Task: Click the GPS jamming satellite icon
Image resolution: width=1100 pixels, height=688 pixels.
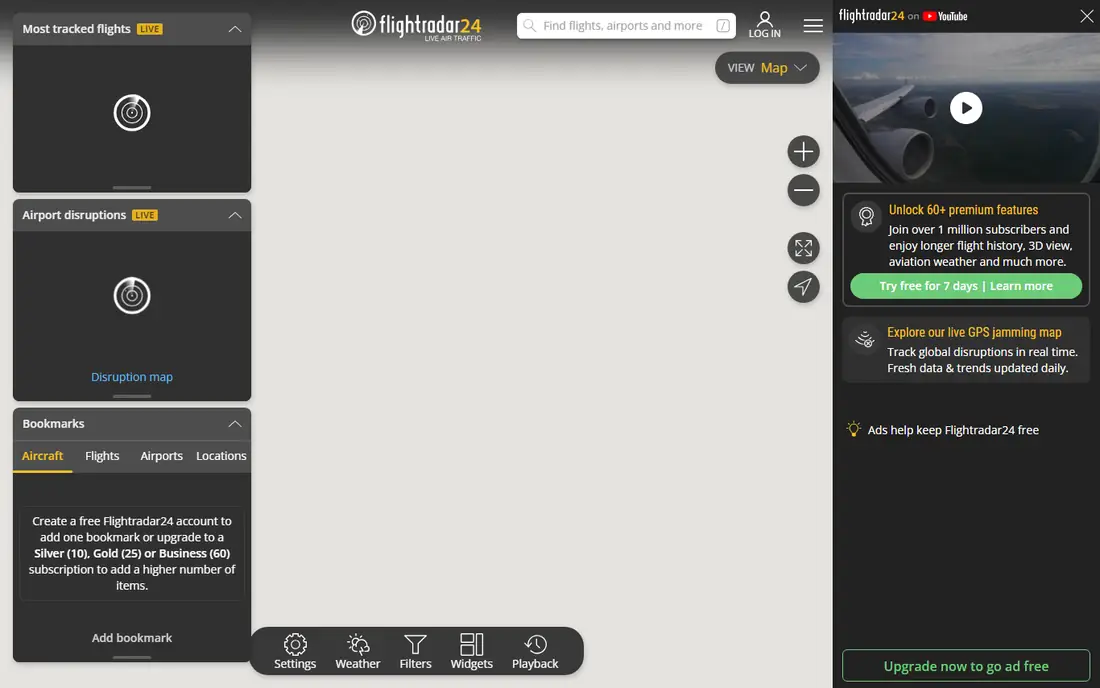Action: point(865,339)
